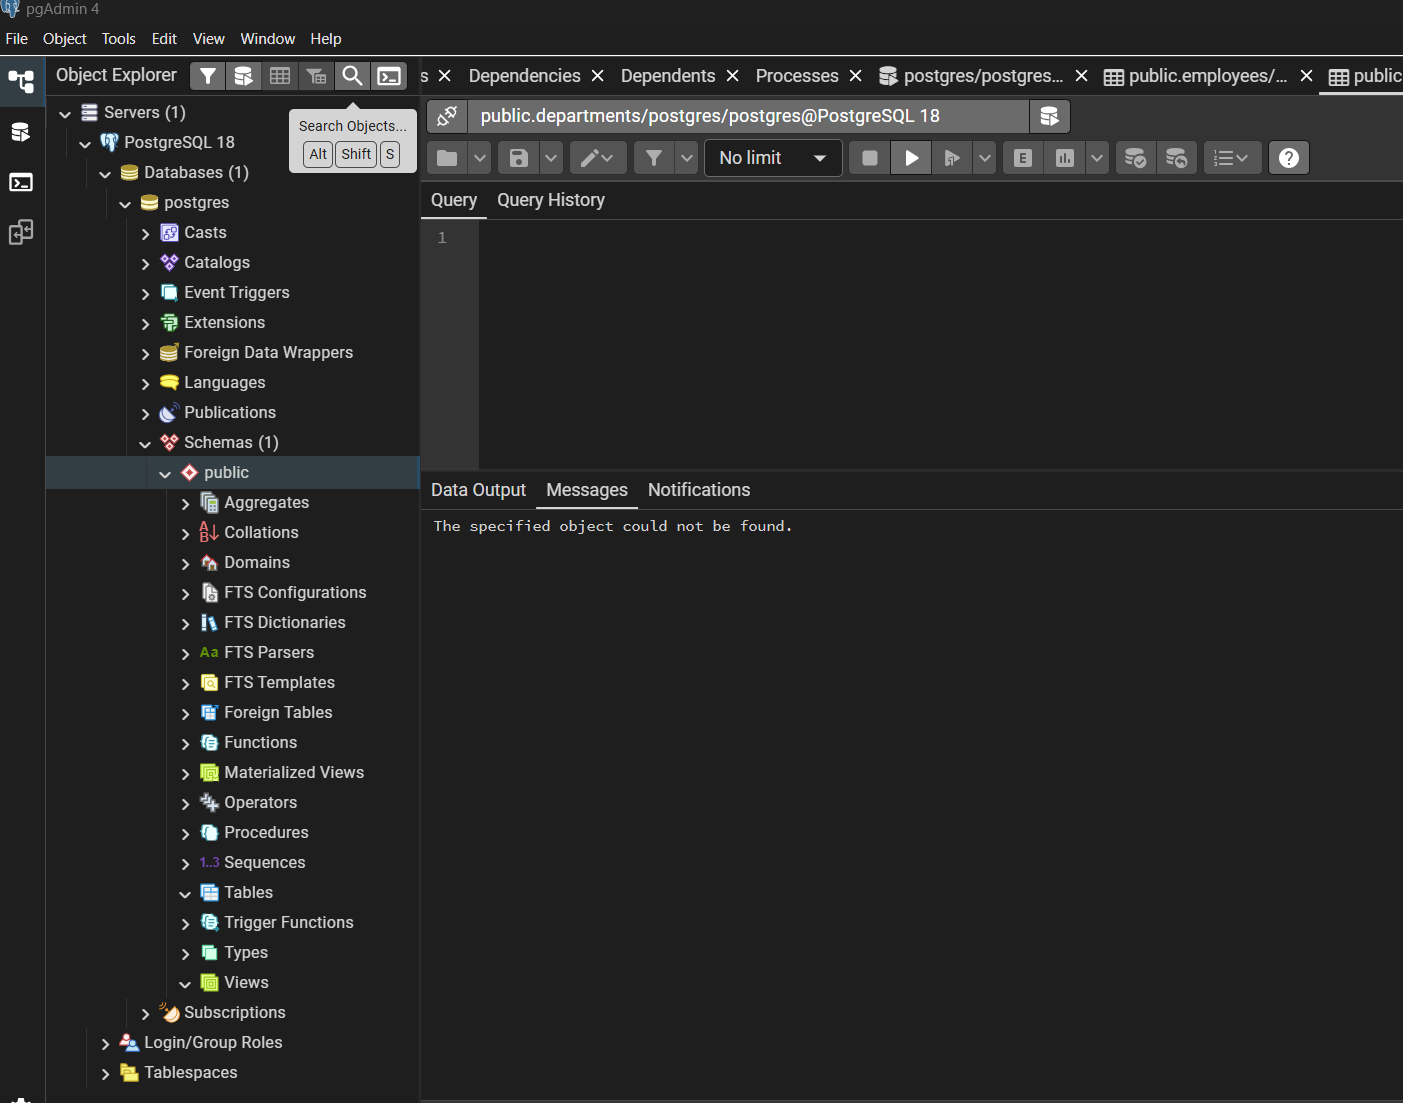Screen dimensions: 1403x1103
Task: Open dropdown arrow beside Save File
Action: pos(551,158)
